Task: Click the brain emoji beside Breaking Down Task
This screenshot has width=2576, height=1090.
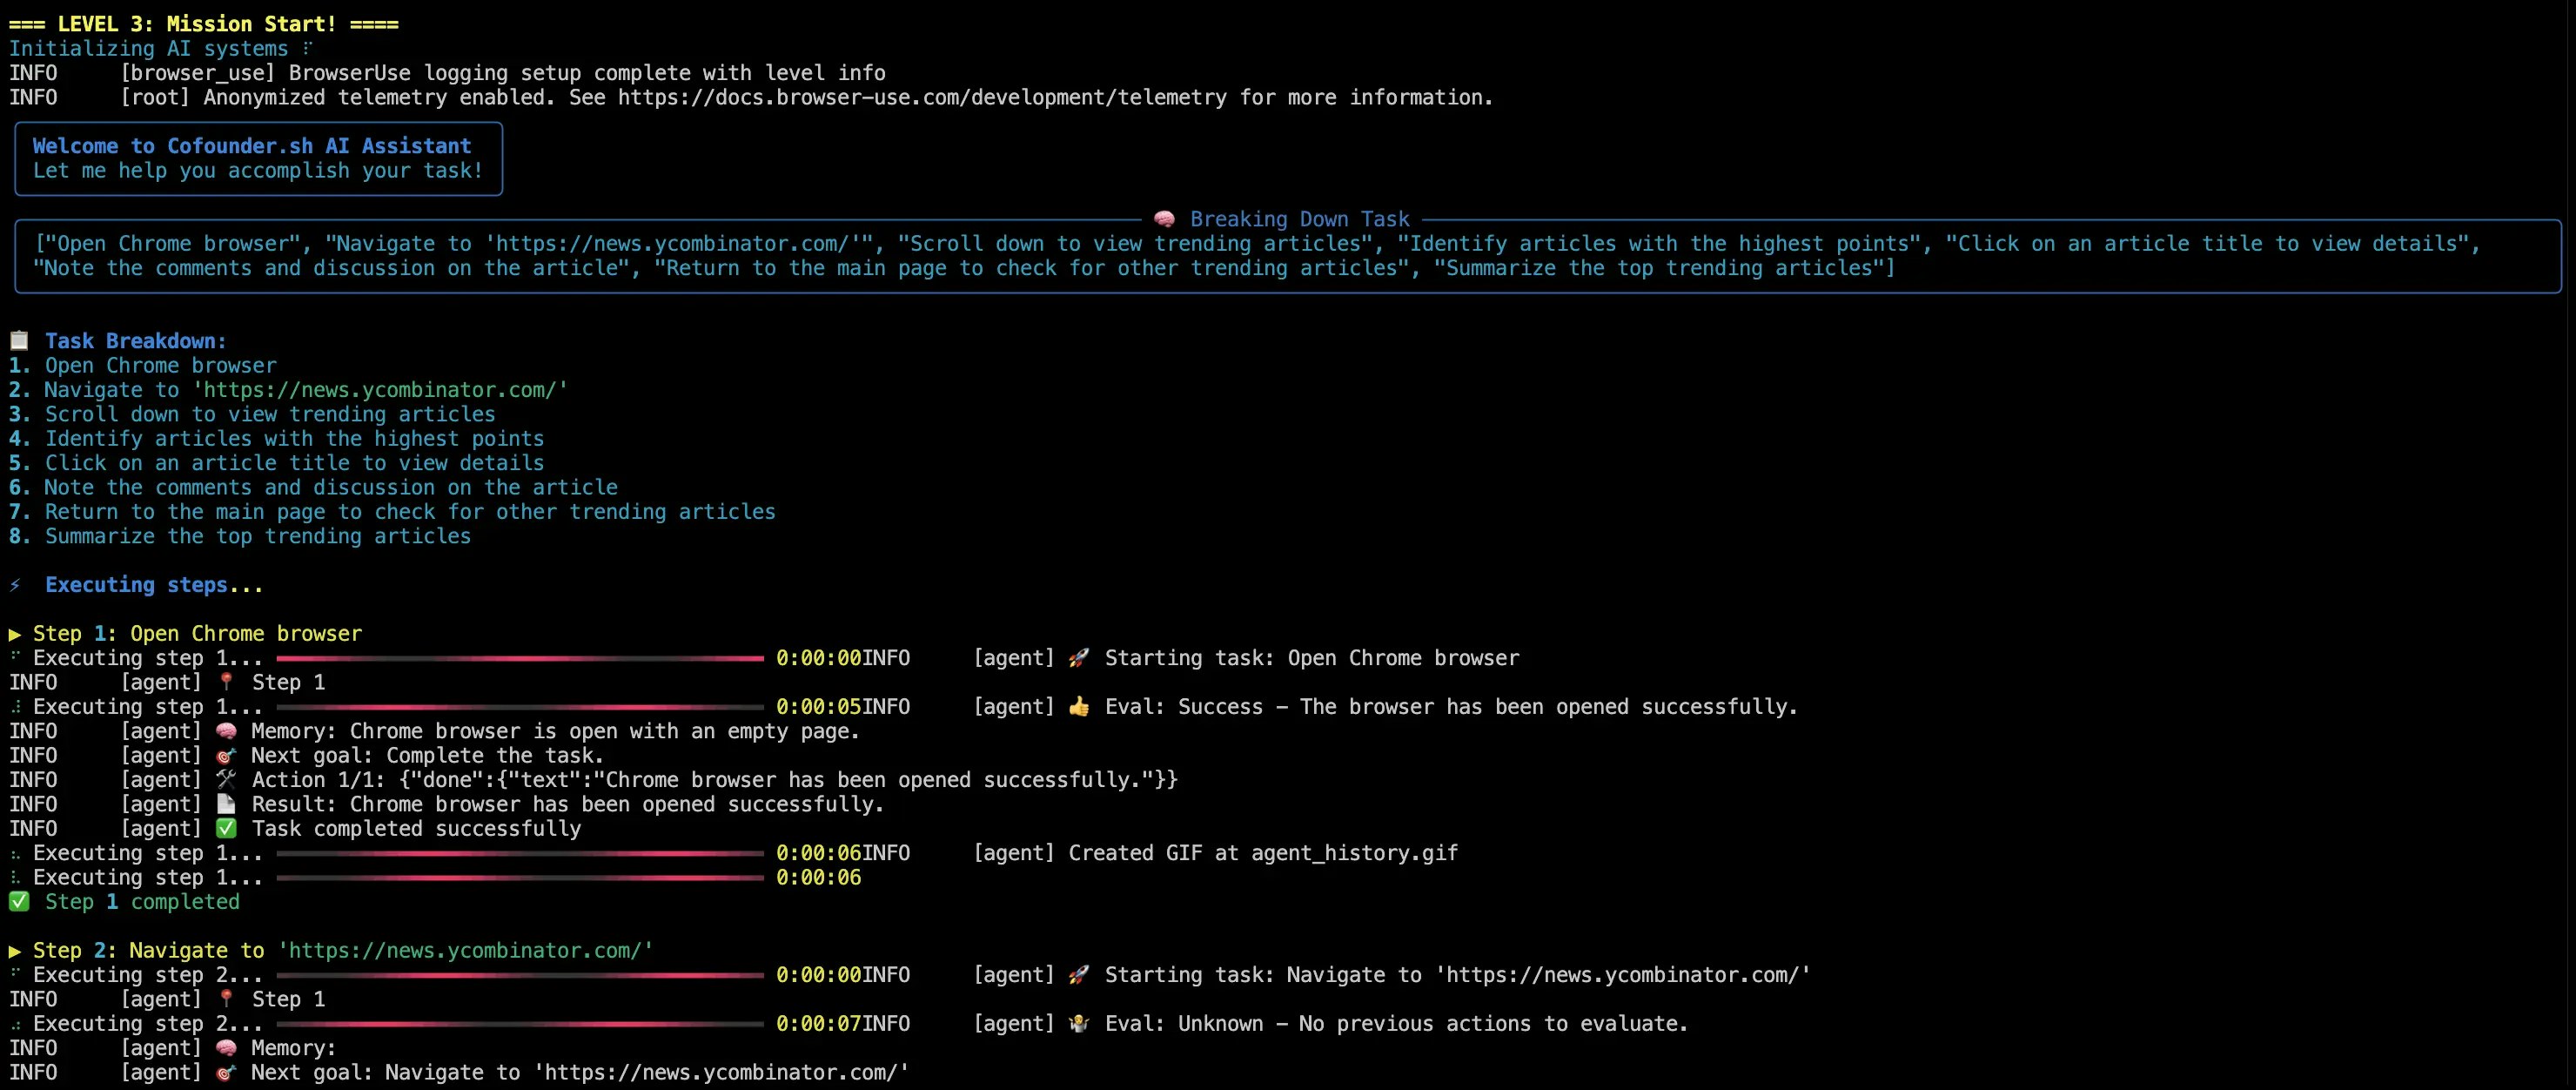Action: coord(1164,219)
